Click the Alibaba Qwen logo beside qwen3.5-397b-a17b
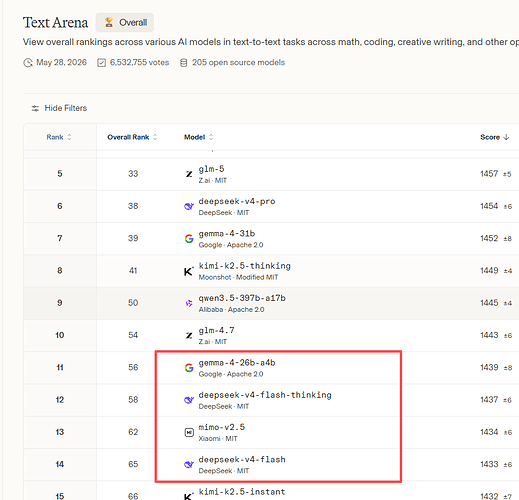This screenshot has width=519, height=500. [189, 303]
